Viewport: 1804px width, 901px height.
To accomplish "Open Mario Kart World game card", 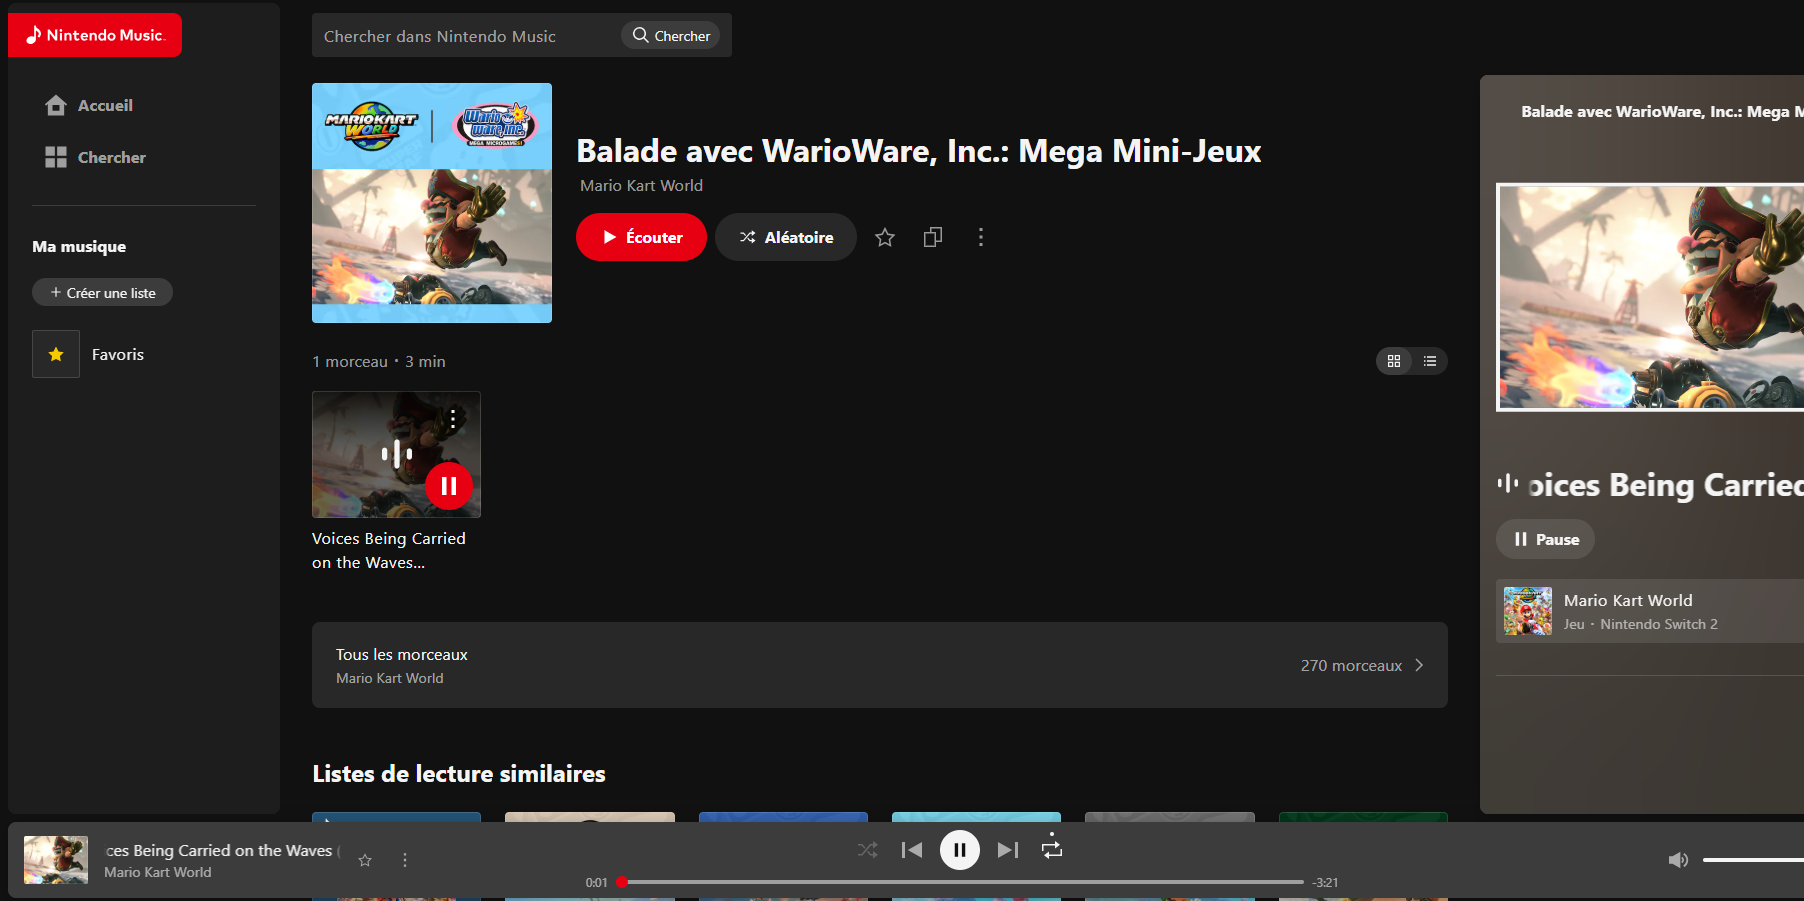I will pyautogui.click(x=1650, y=611).
